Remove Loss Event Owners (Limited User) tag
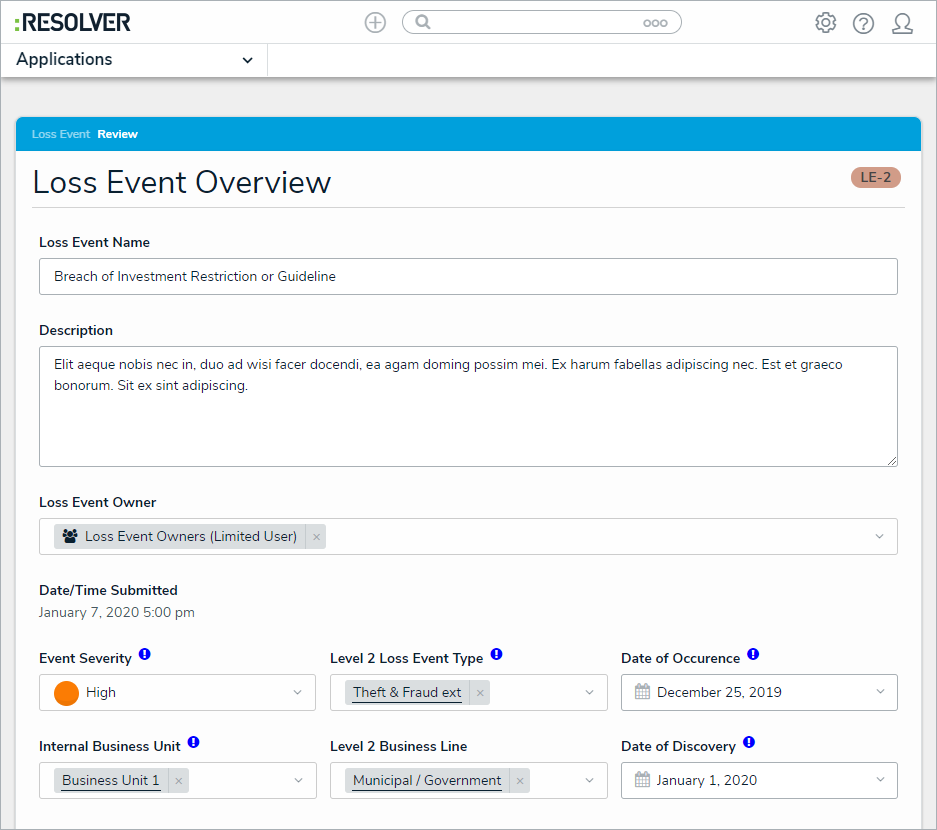This screenshot has height=830, width=937. tap(316, 537)
